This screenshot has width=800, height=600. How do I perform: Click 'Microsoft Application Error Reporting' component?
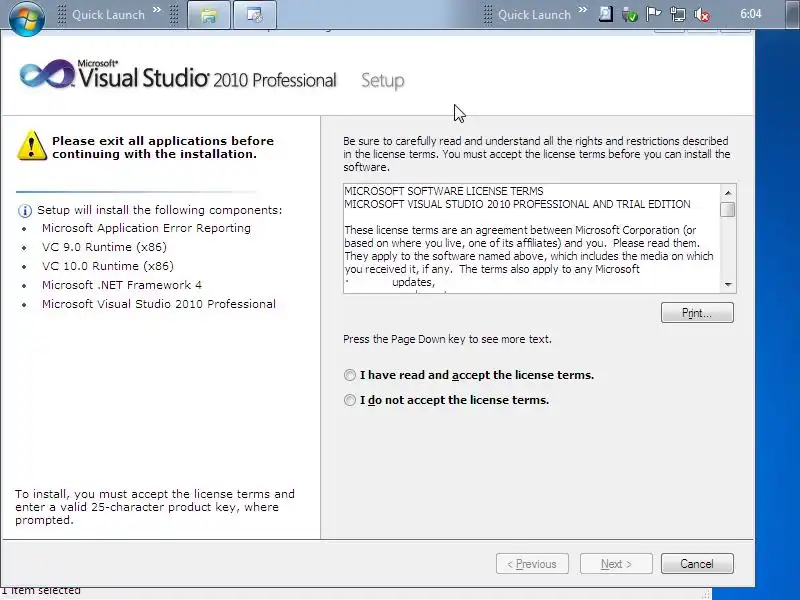(146, 228)
